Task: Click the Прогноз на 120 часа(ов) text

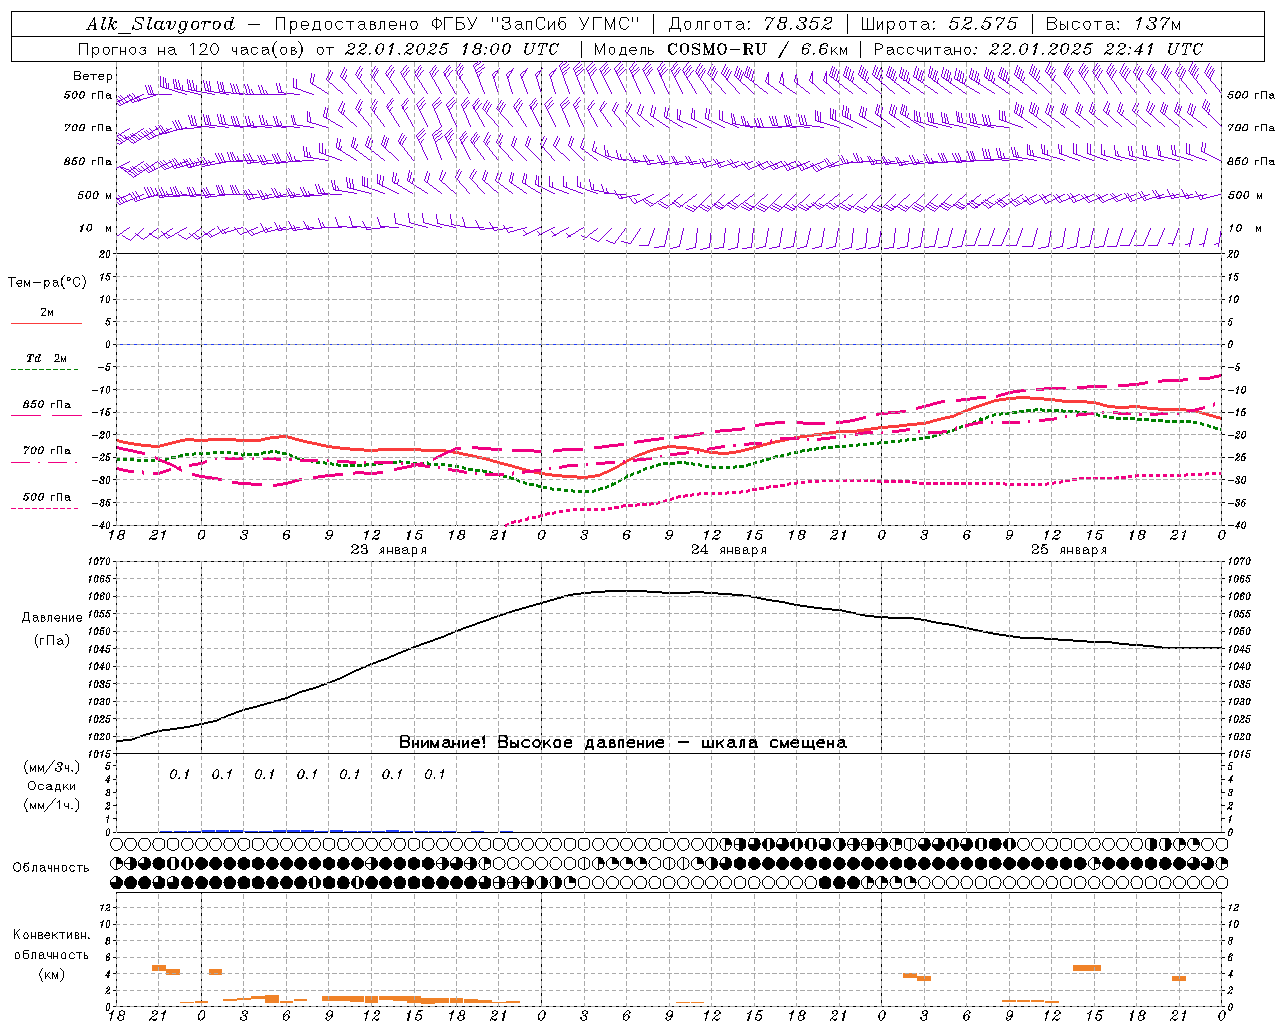Action: [192, 49]
